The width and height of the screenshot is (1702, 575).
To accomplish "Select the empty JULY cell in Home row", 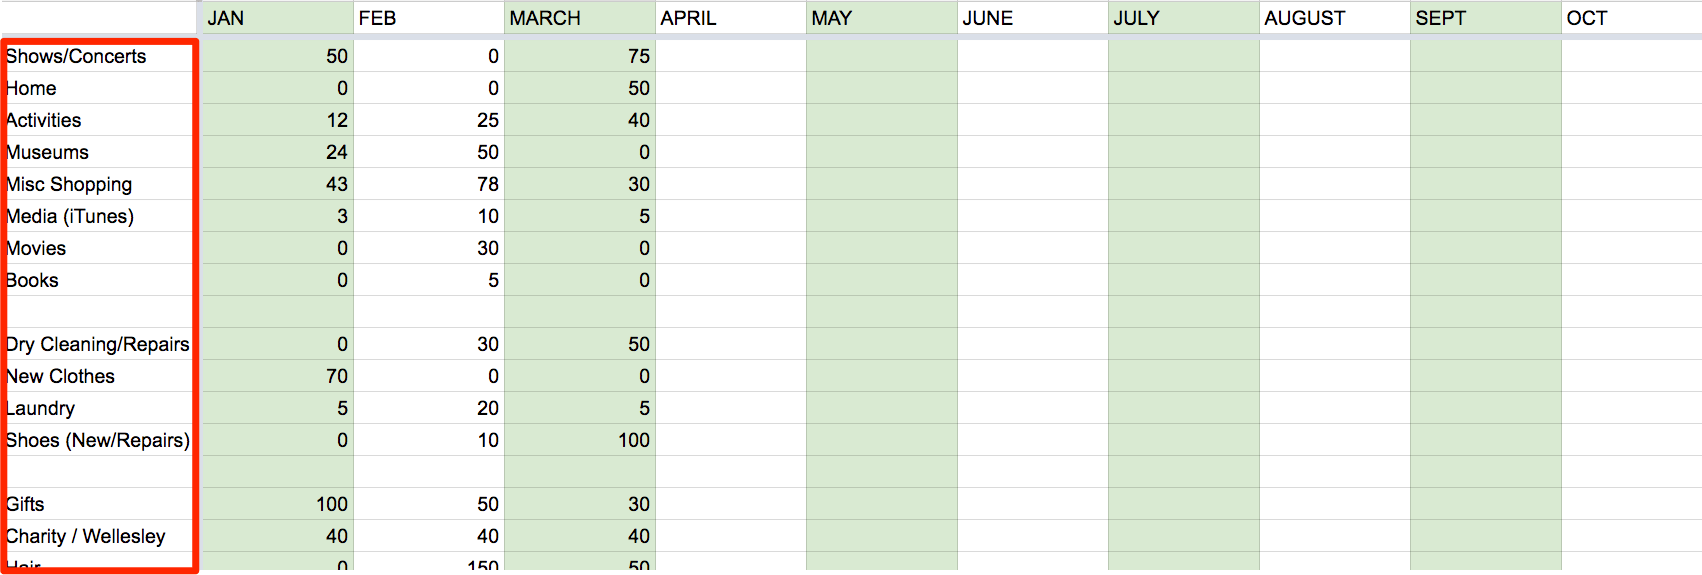I will point(1183,88).
